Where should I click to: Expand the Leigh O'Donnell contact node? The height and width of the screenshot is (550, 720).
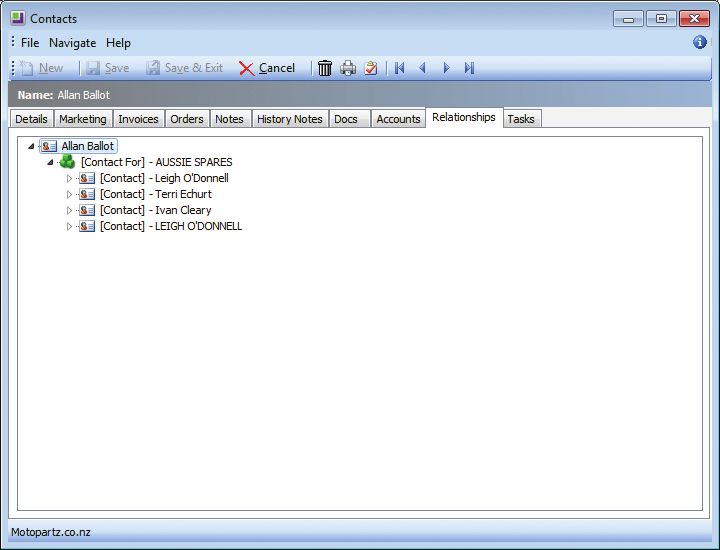point(69,178)
